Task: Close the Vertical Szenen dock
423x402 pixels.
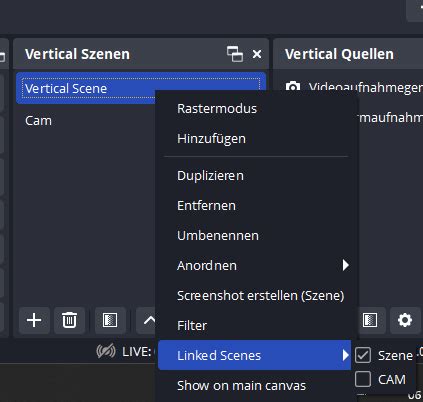Action: tap(257, 54)
